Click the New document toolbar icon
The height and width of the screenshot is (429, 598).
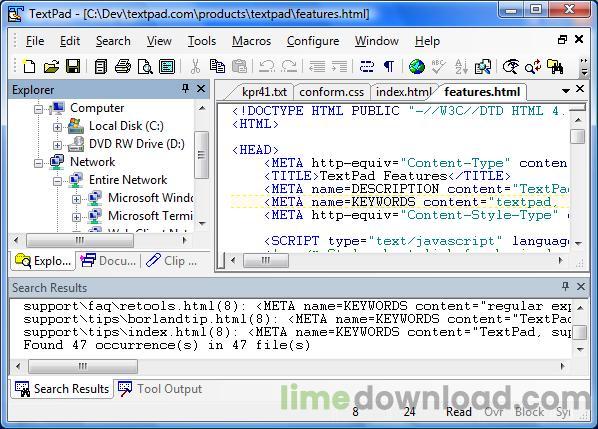pyautogui.click(x=29, y=66)
